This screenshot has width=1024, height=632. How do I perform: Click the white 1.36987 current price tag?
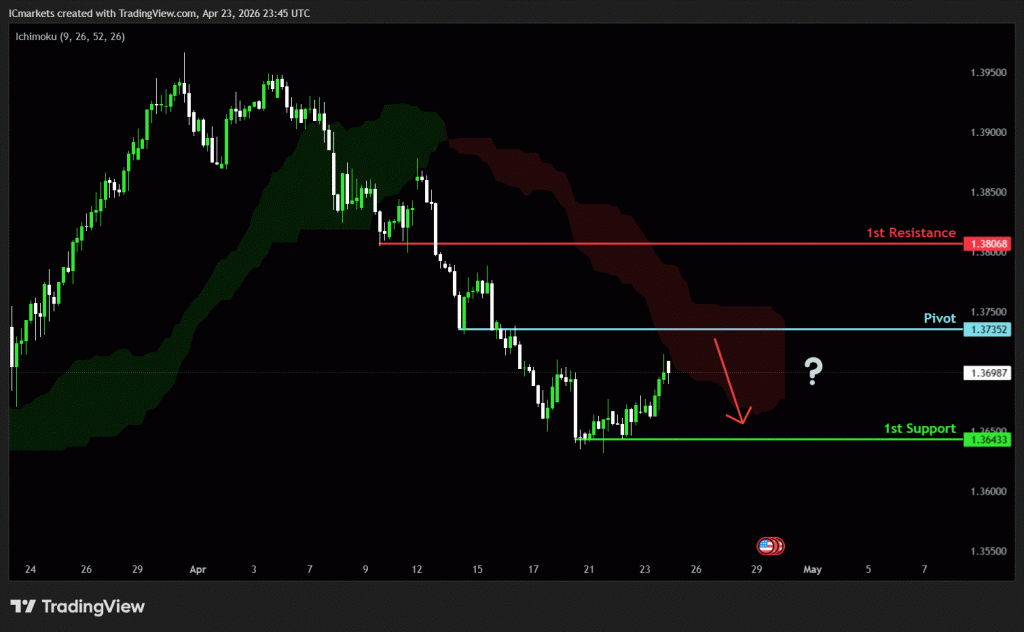click(986, 373)
